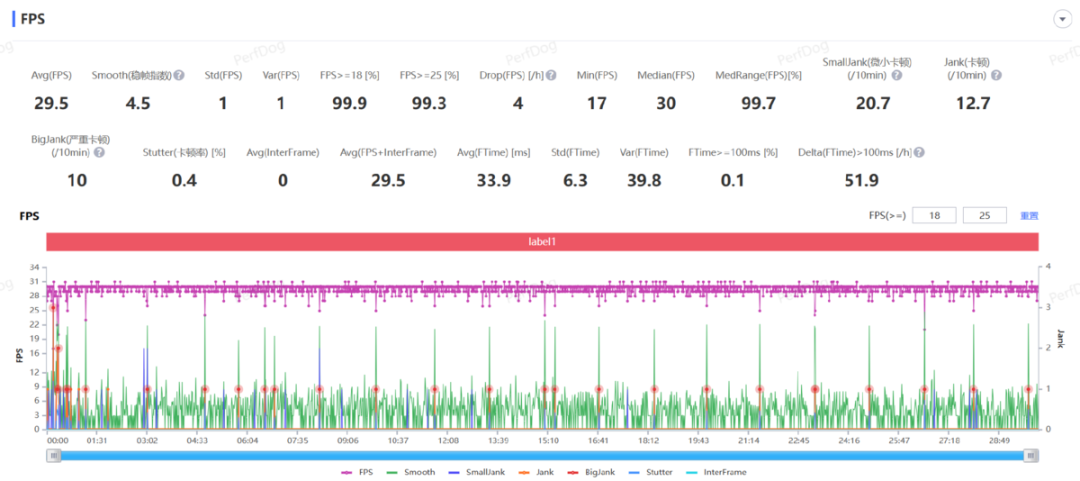Open help icon next to Smooth label
Image resolution: width=1080 pixels, height=481 pixels.
click(179, 75)
